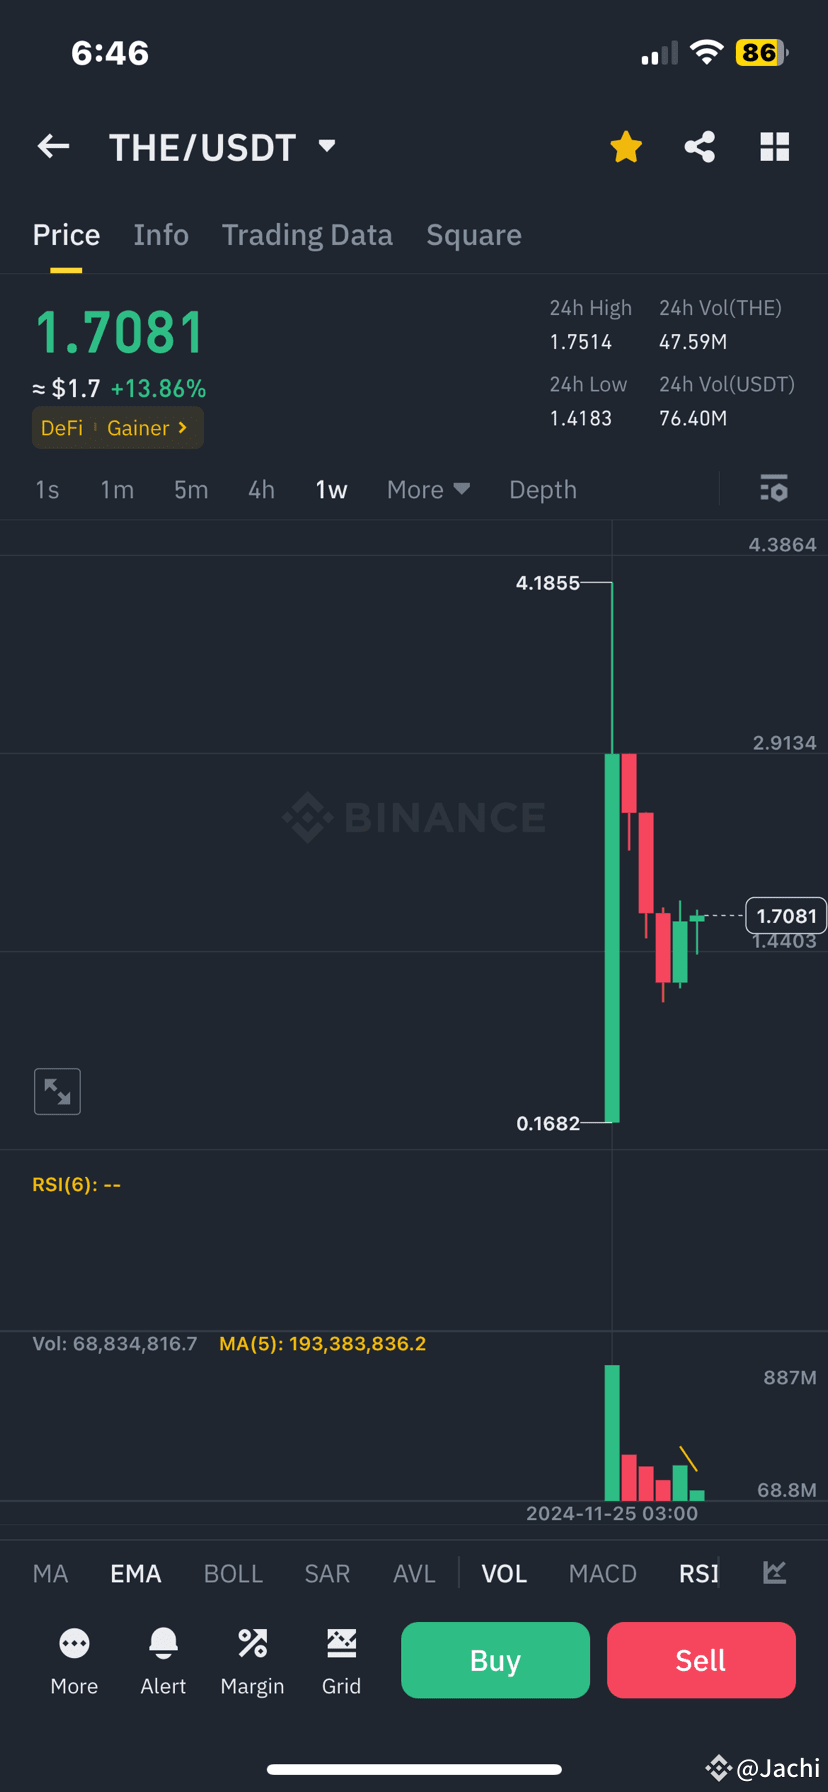
Task: Open the DeFi Gainer tag details
Action: pyautogui.click(x=117, y=427)
